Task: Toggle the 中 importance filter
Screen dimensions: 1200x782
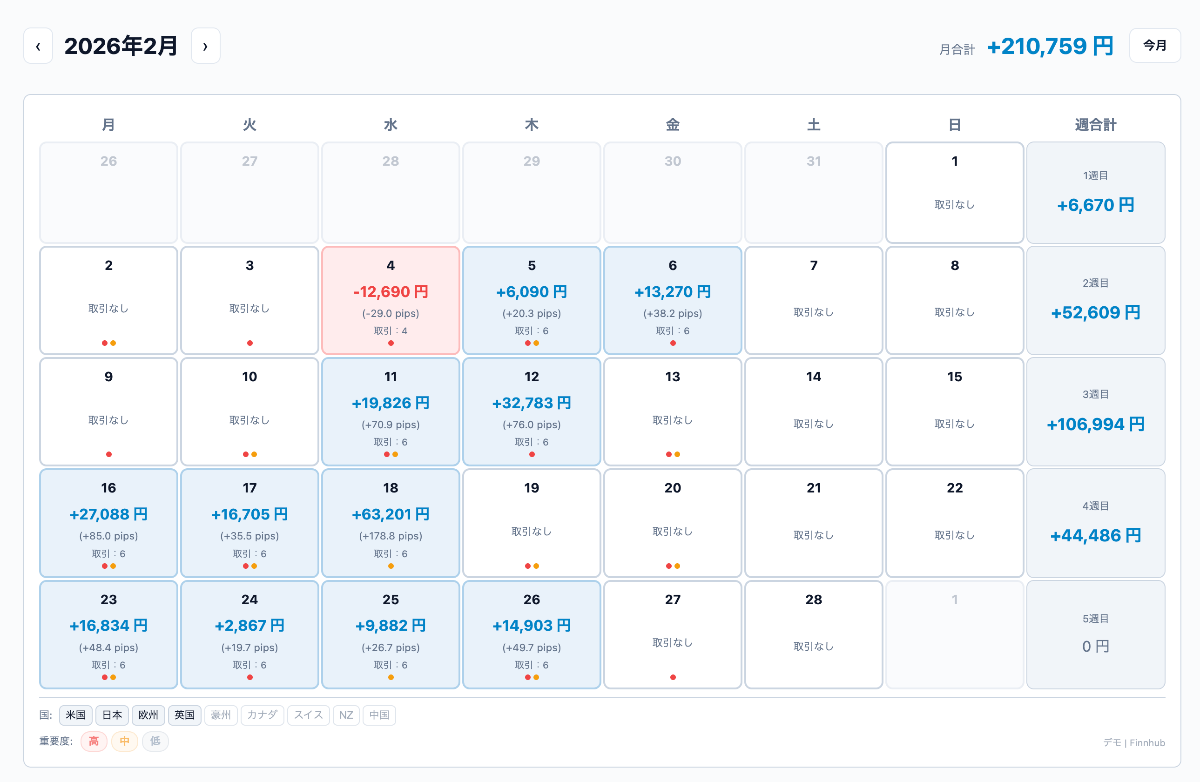Action: pos(125,741)
